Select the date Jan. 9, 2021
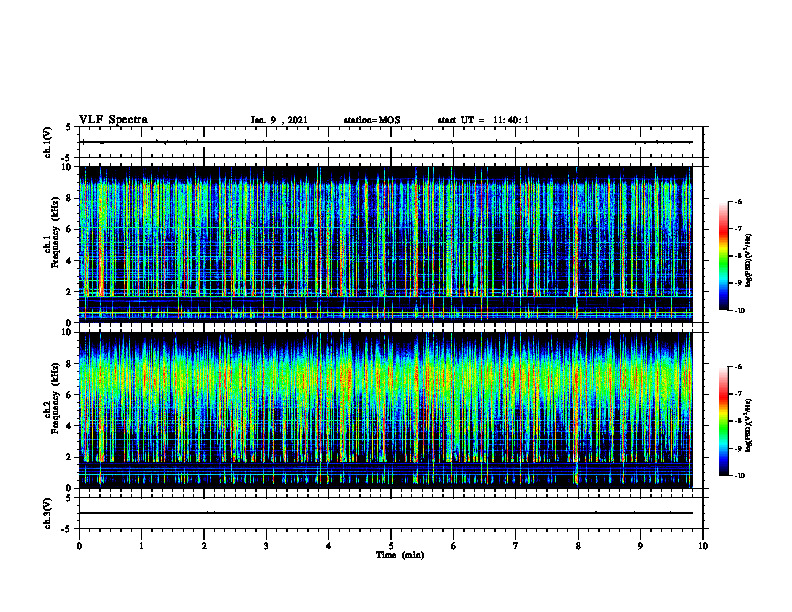Screen dimensions: 792x612 (279, 120)
